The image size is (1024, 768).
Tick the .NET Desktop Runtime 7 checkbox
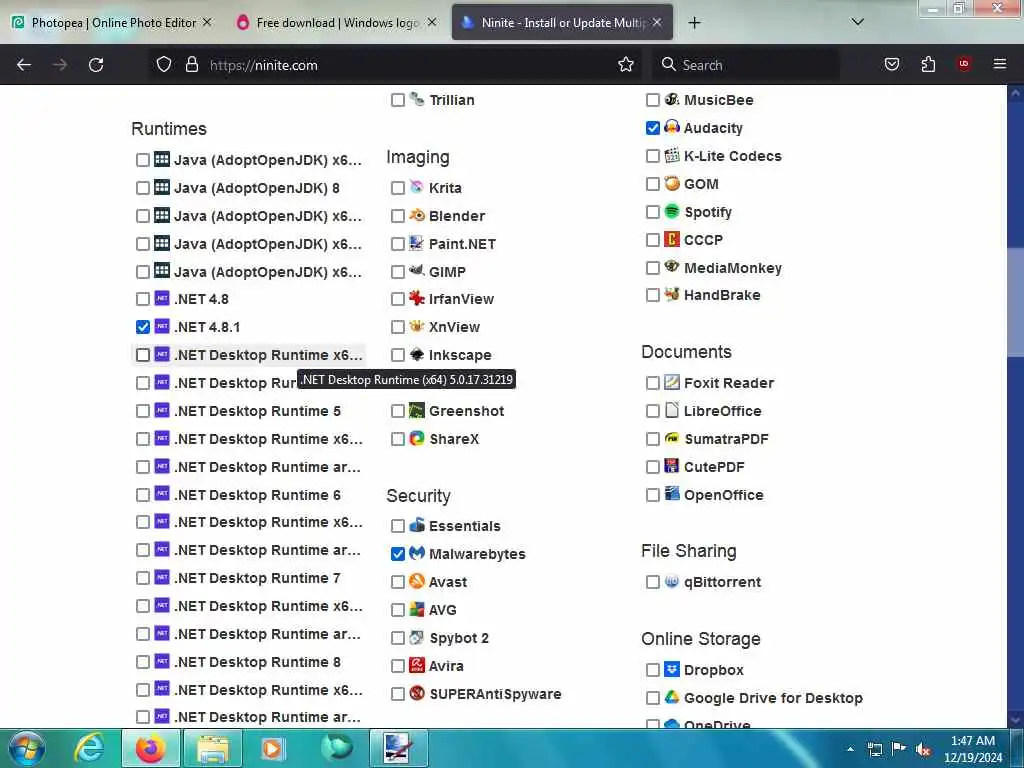[x=142, y=578]
